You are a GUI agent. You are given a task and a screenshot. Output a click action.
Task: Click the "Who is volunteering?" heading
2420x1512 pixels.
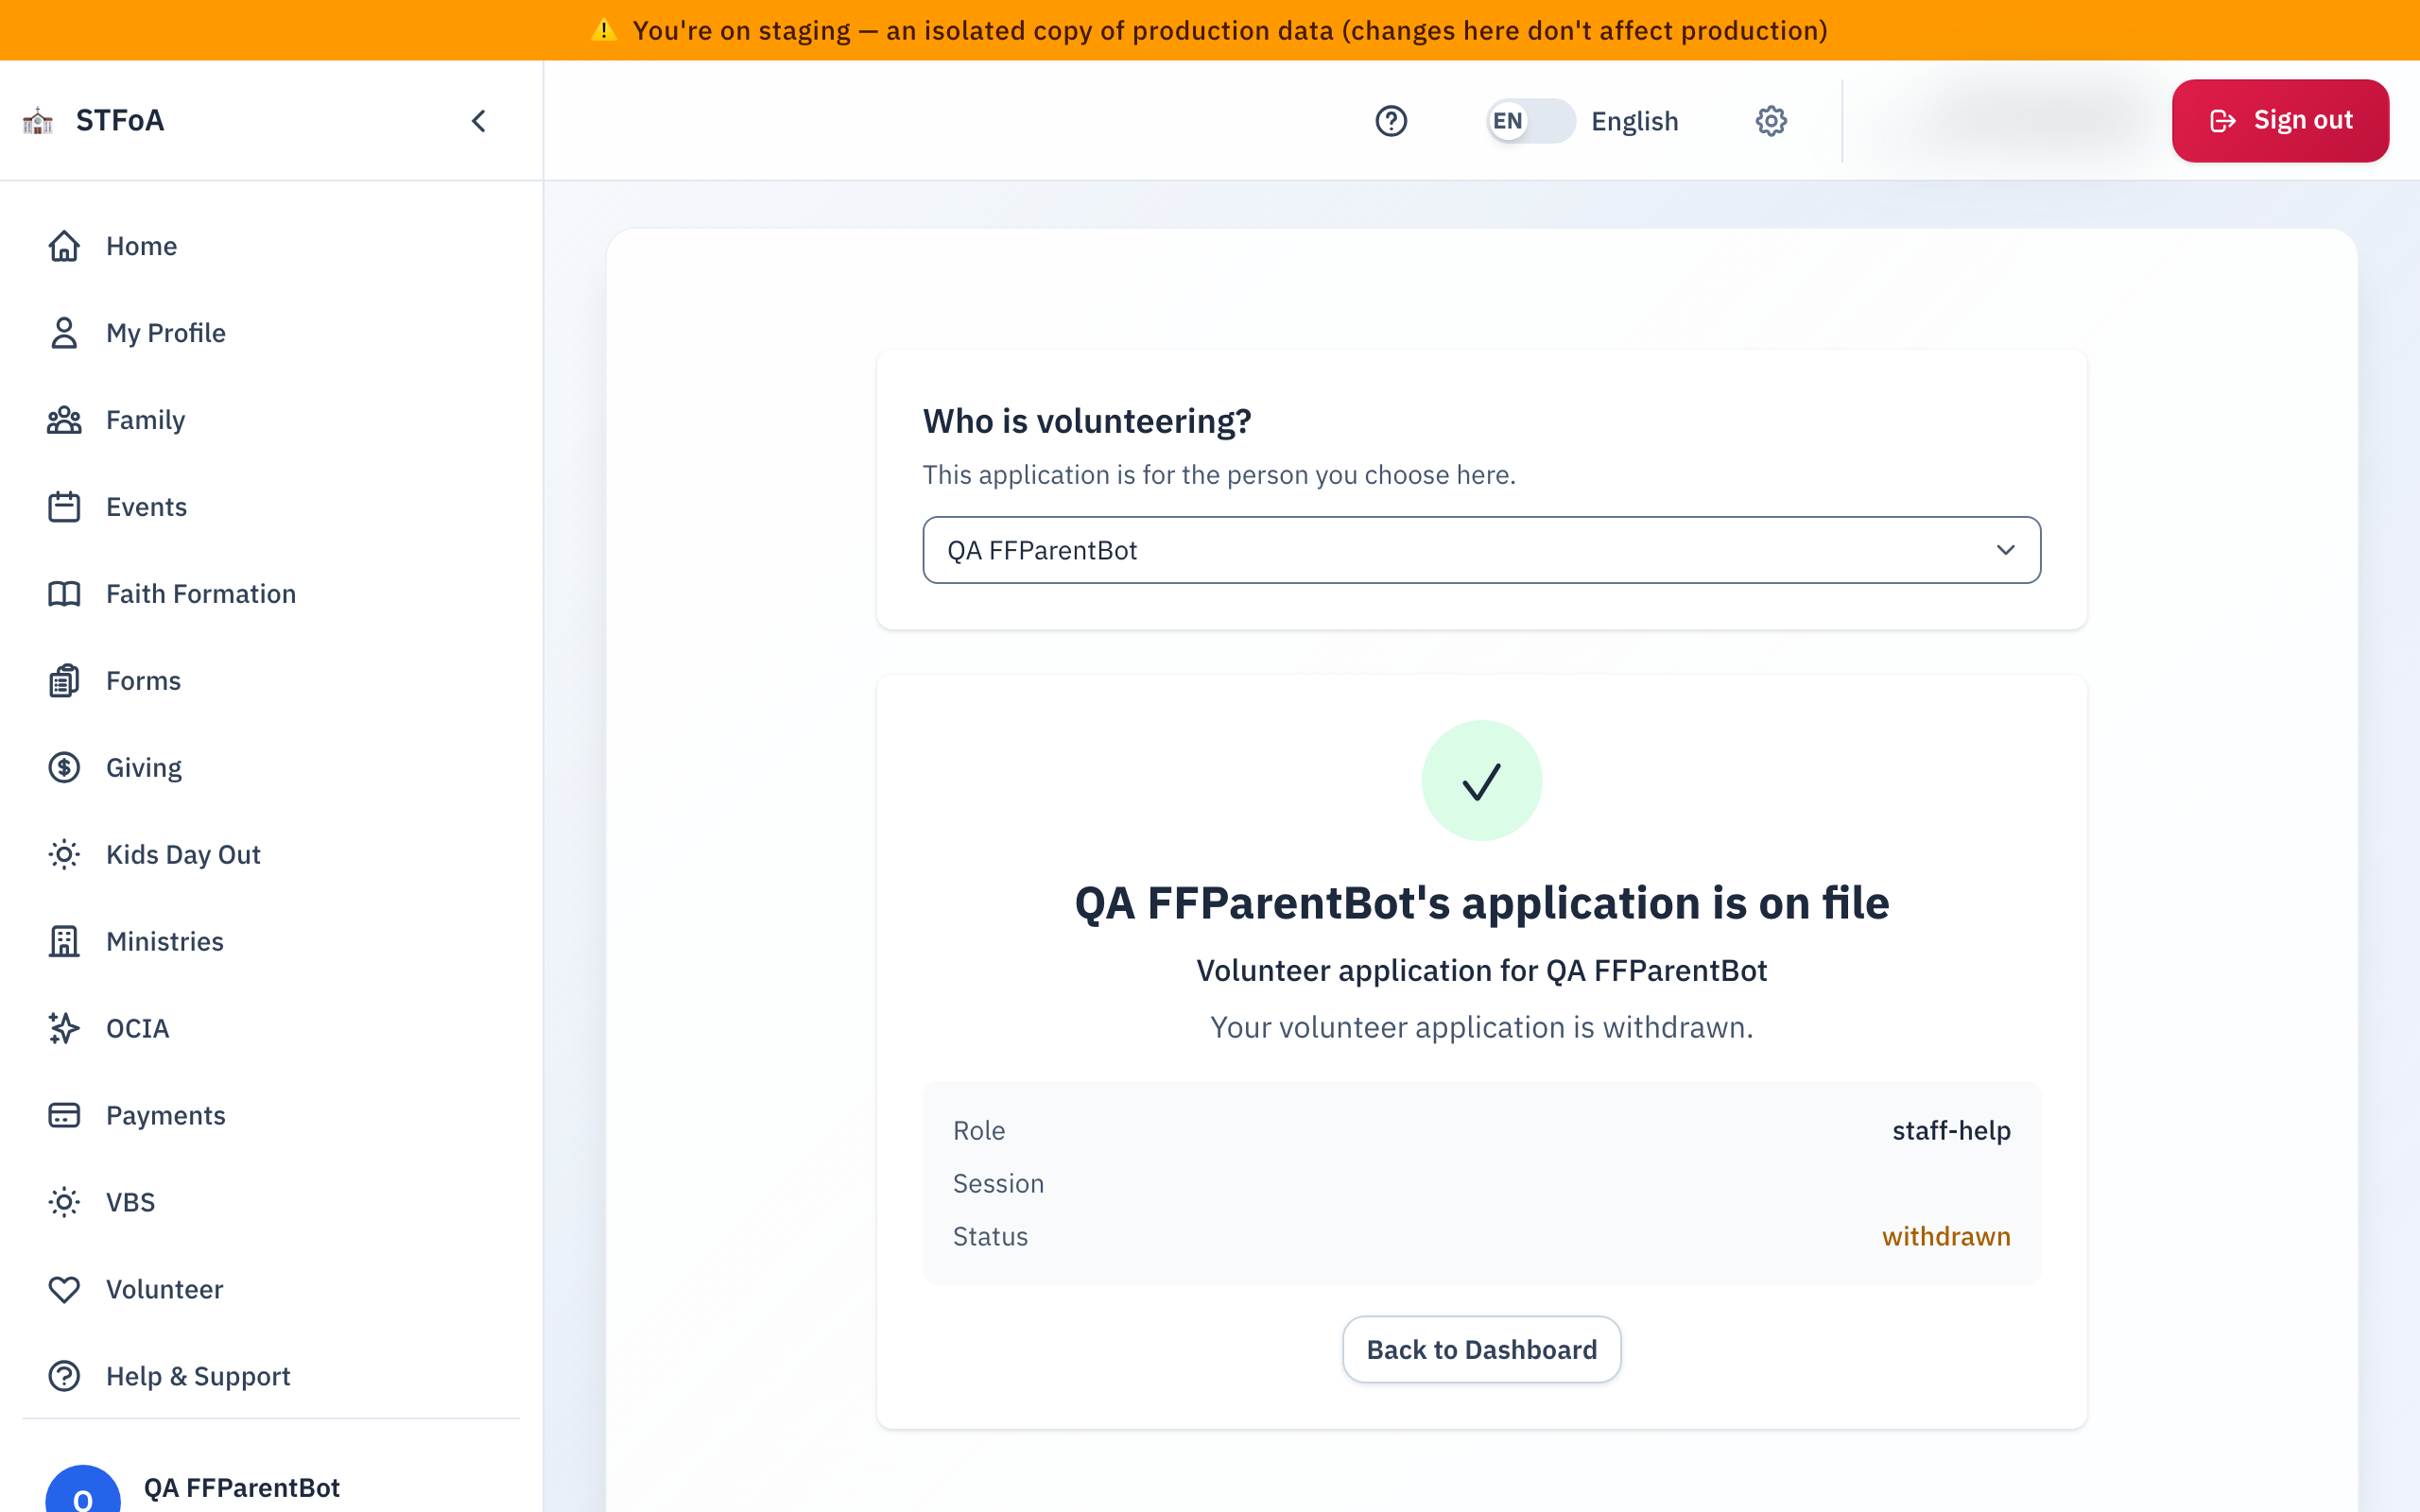point(1087,422)
